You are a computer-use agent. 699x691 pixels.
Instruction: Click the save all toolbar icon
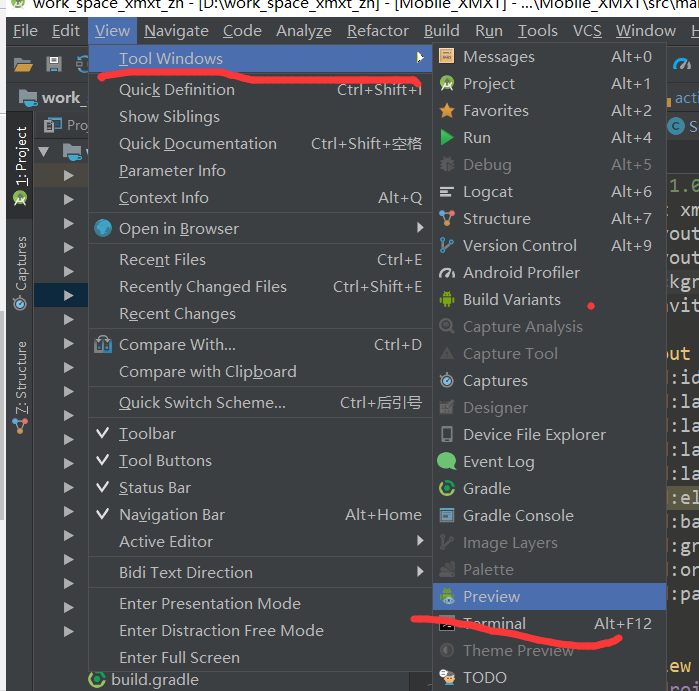(54, 64)
